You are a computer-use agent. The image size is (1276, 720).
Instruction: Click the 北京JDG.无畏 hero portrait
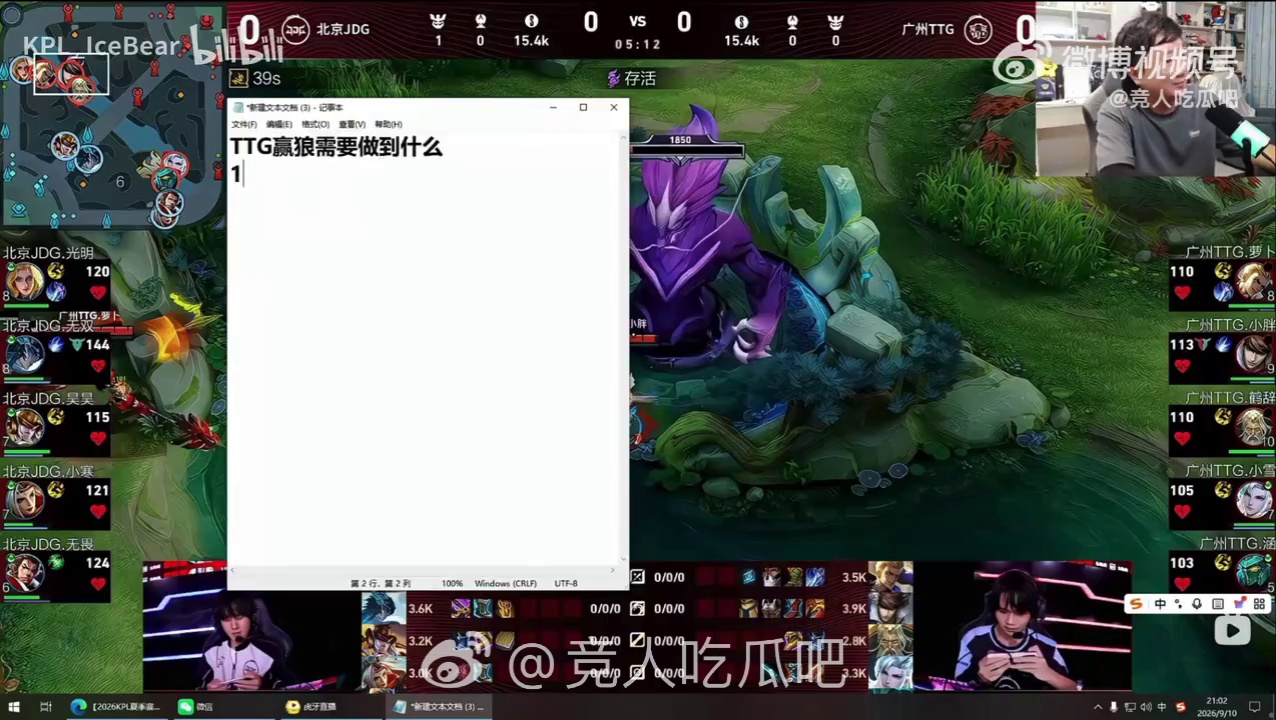click(x=25, y=572)
